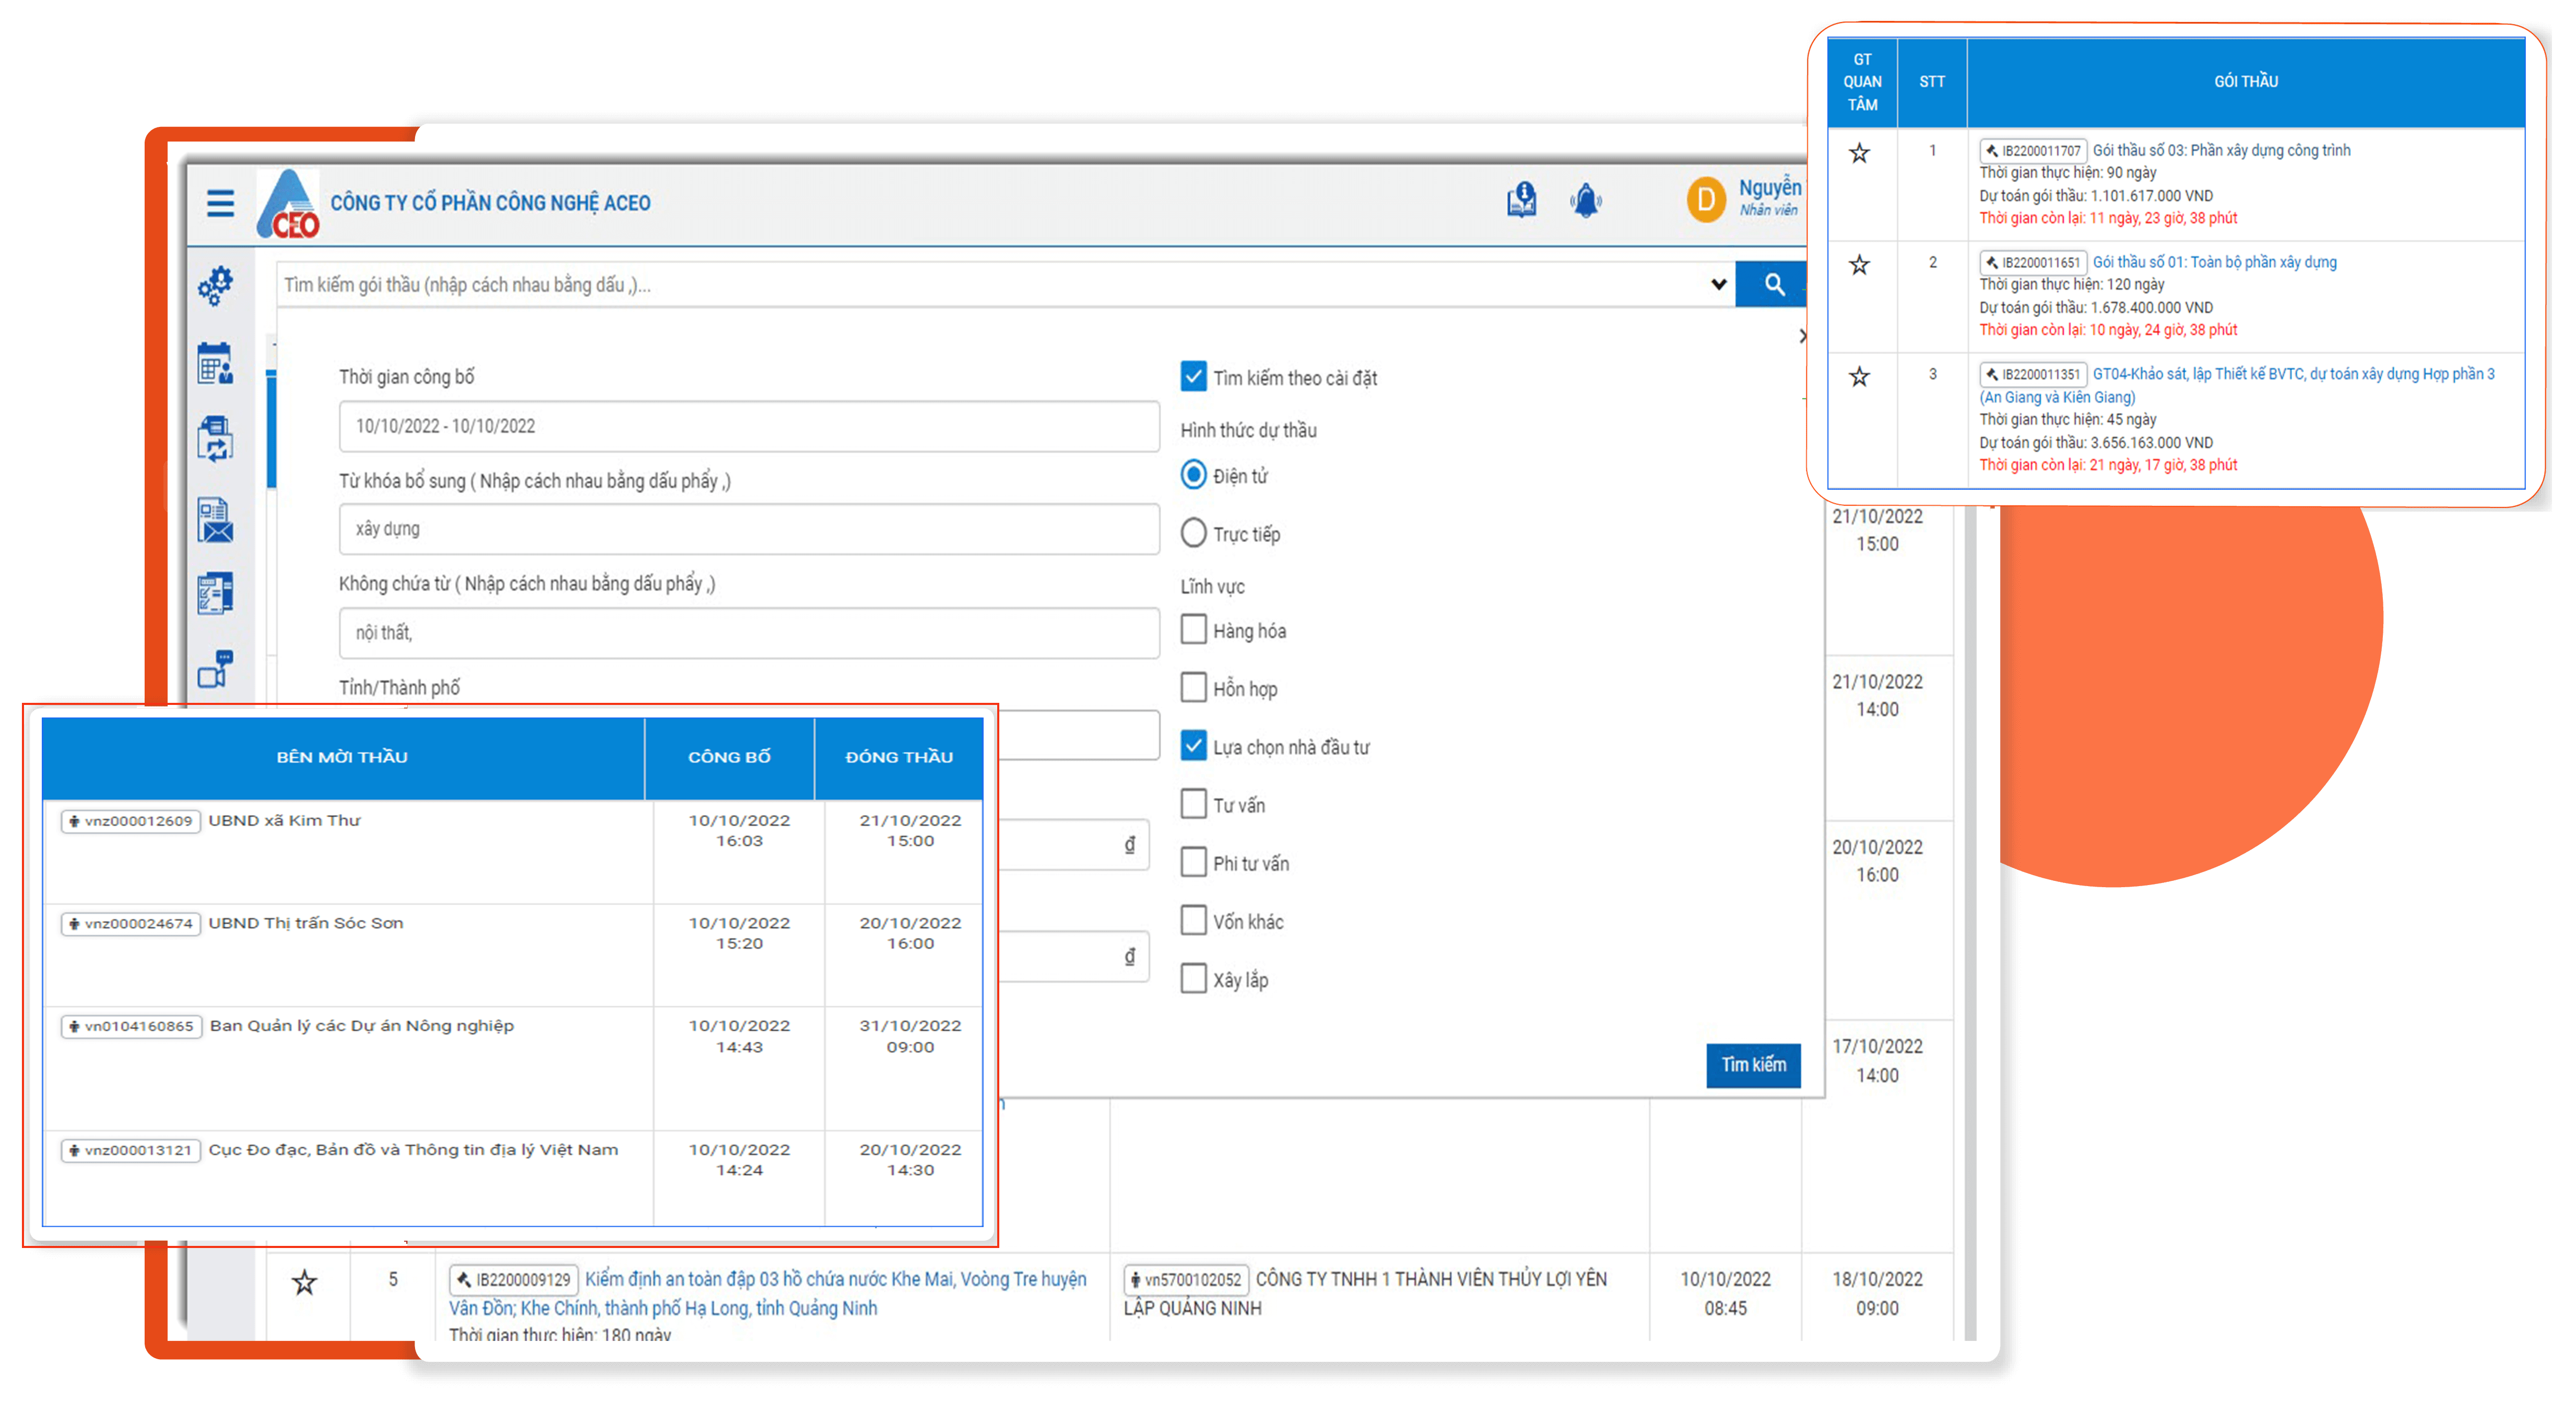2576x1413 pixels.
Task: Check the Phi tư vấn checkbox
Action: pos(1193,862)
